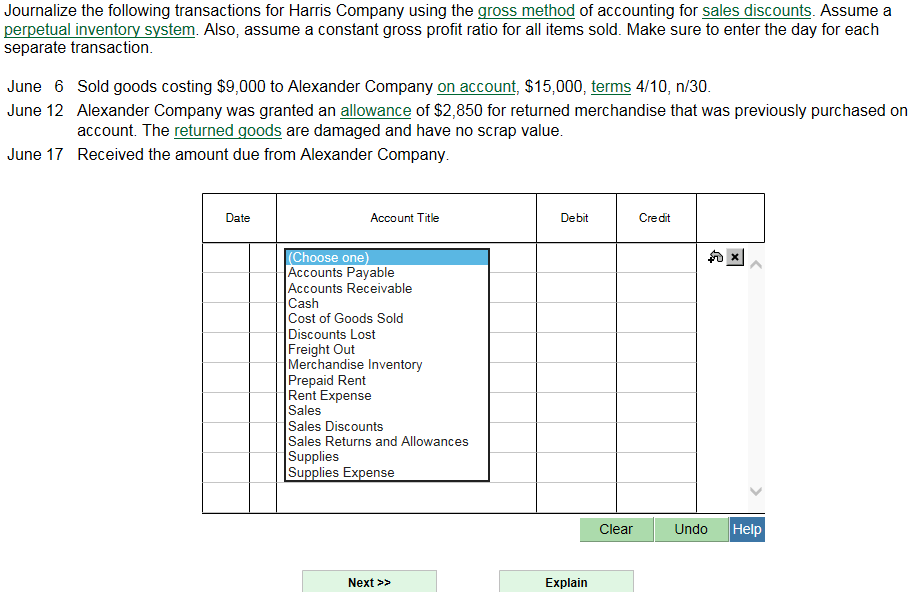919x592 pixels.
Task: Choose Sales Returns and Allowances option
Action: [x=378, y=441]
